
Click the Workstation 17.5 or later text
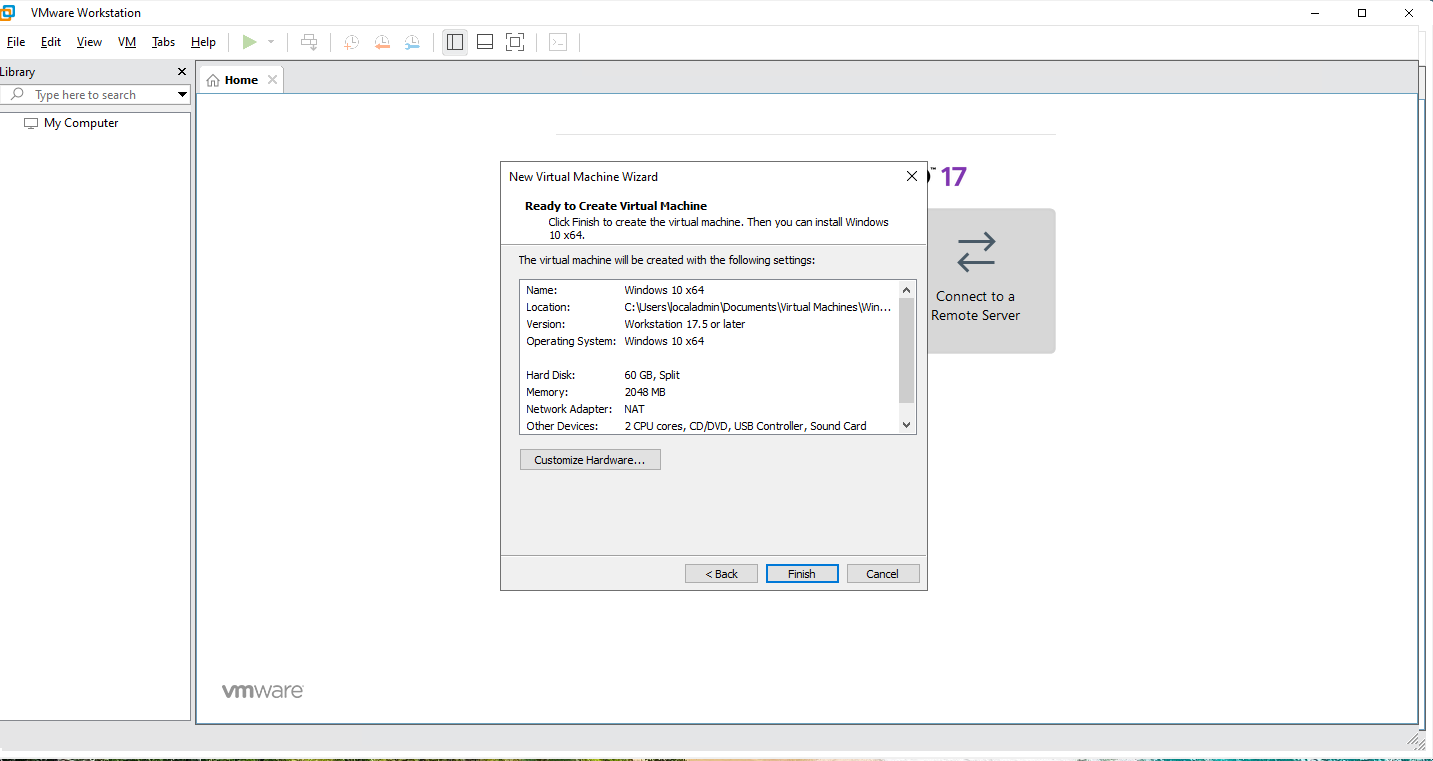pos(685,324)
